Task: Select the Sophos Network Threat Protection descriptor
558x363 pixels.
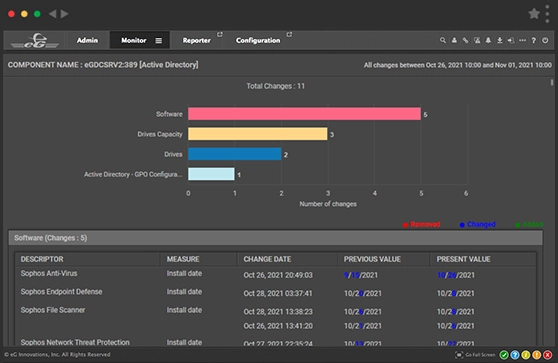Action: (75, 342)
